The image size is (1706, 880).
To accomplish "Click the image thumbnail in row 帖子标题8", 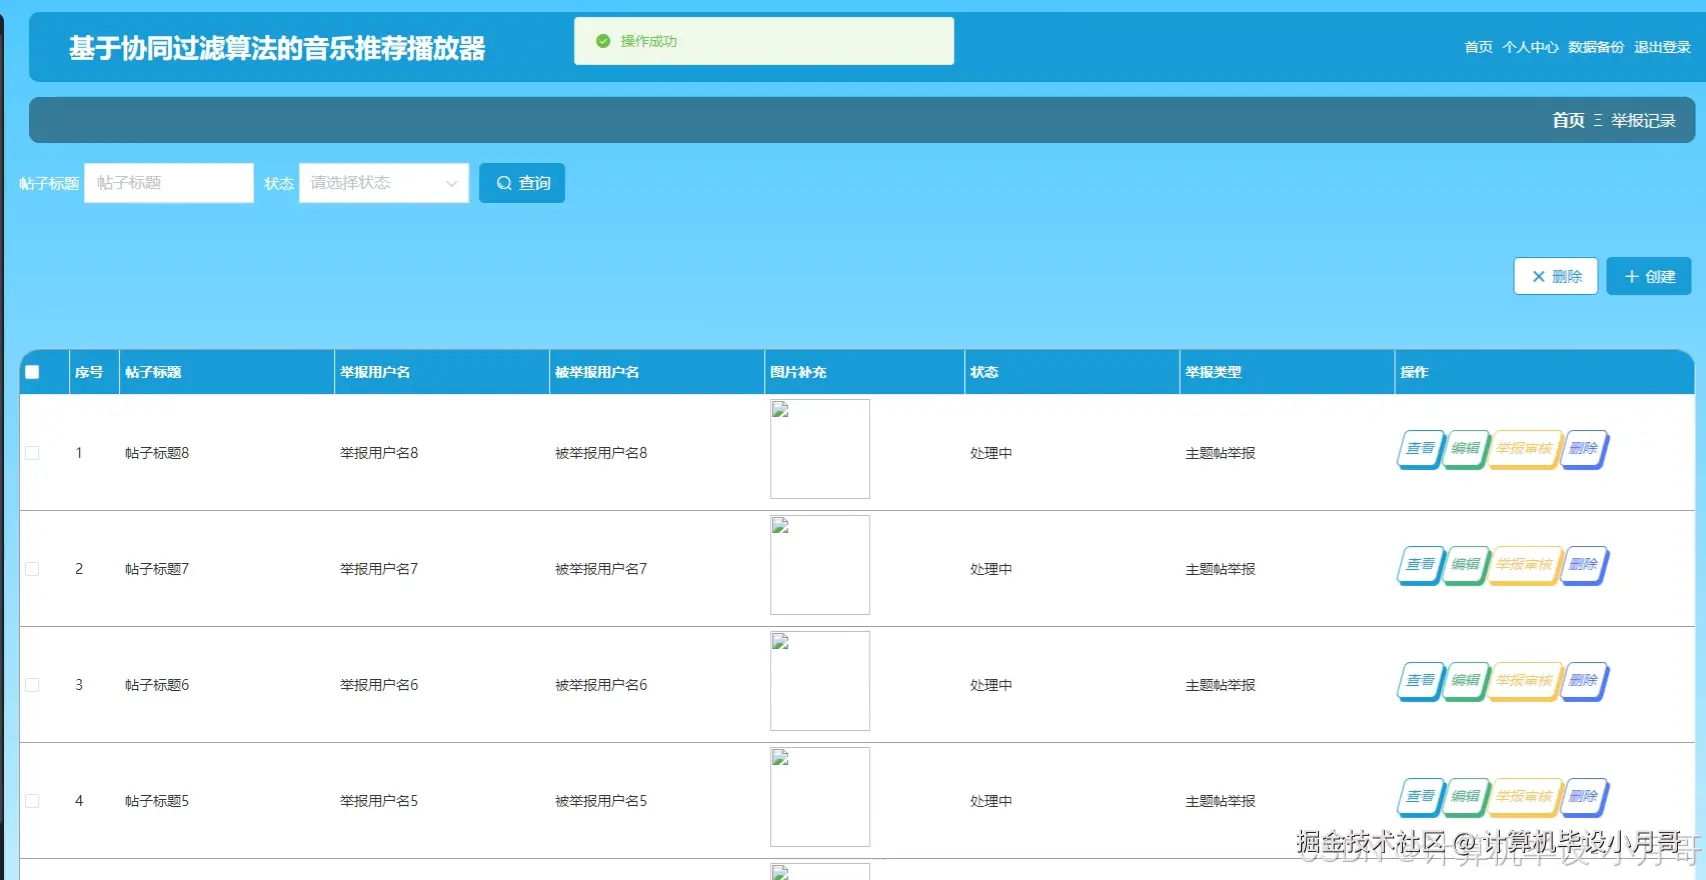I will (820, 449).
